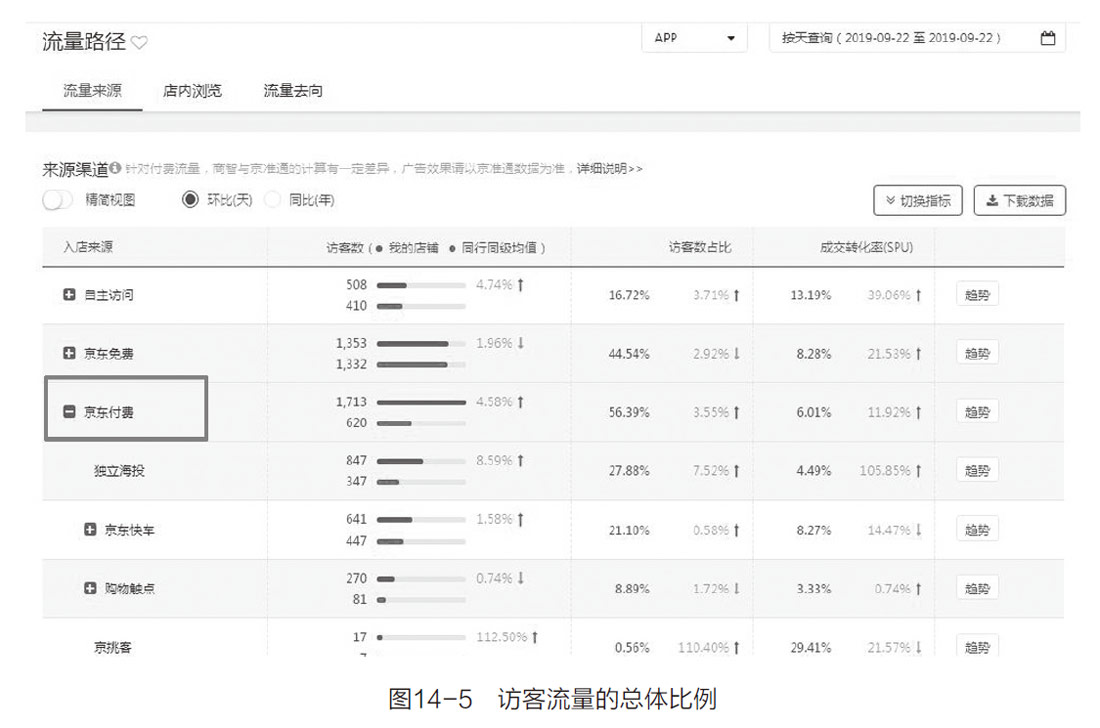Click the heart favorite icon beside 流量路径
Screen dimensions: 1100x728
[x=140, y=42]
